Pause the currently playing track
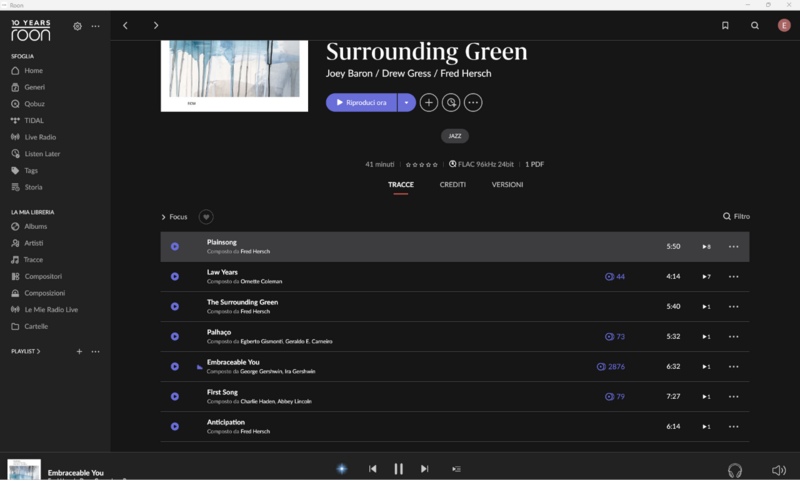 pyautogui.click(x=398, y=468)
